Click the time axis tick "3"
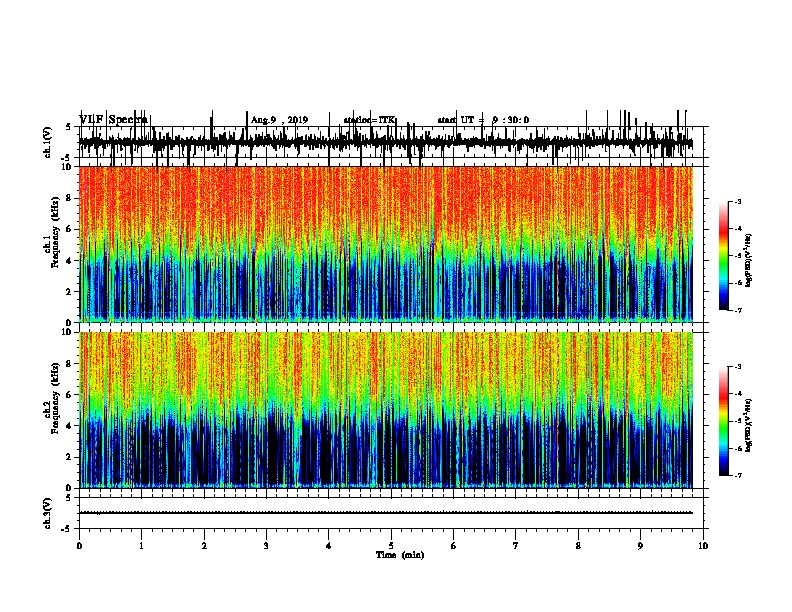Image resolution: width=792 pixels, height=612 pixels. tap(266, 546)
